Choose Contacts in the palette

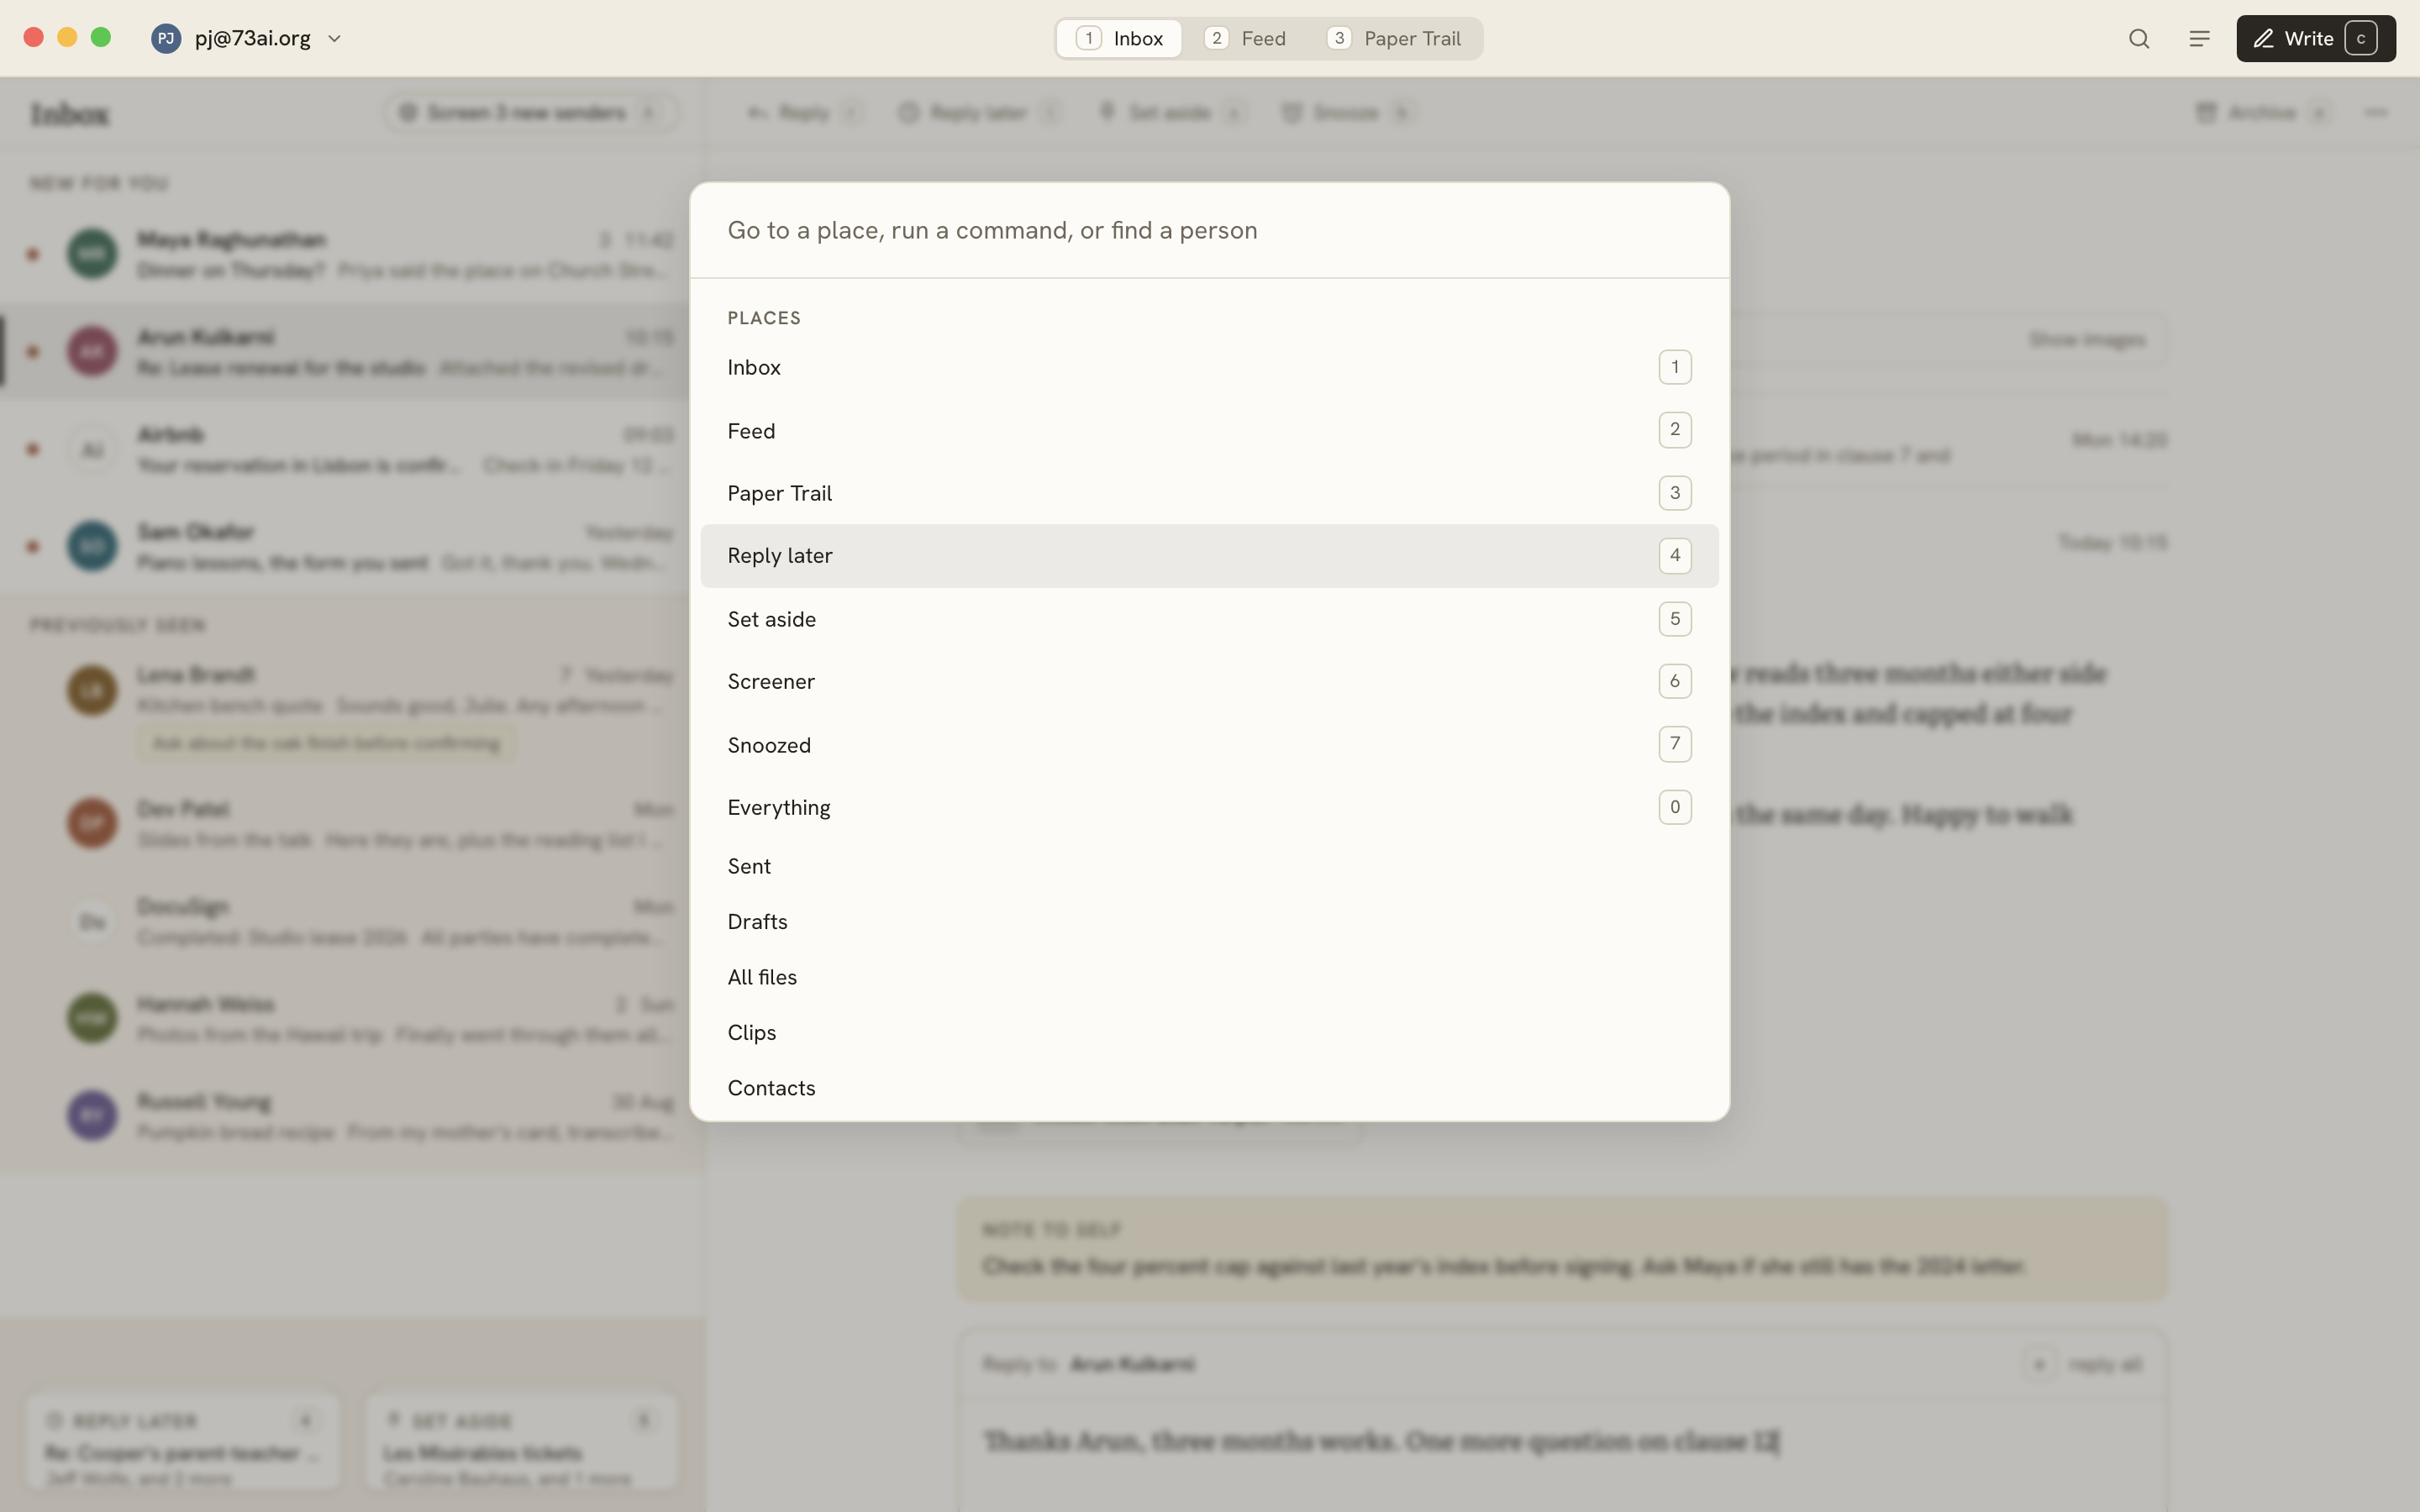click(1209, 1088)
